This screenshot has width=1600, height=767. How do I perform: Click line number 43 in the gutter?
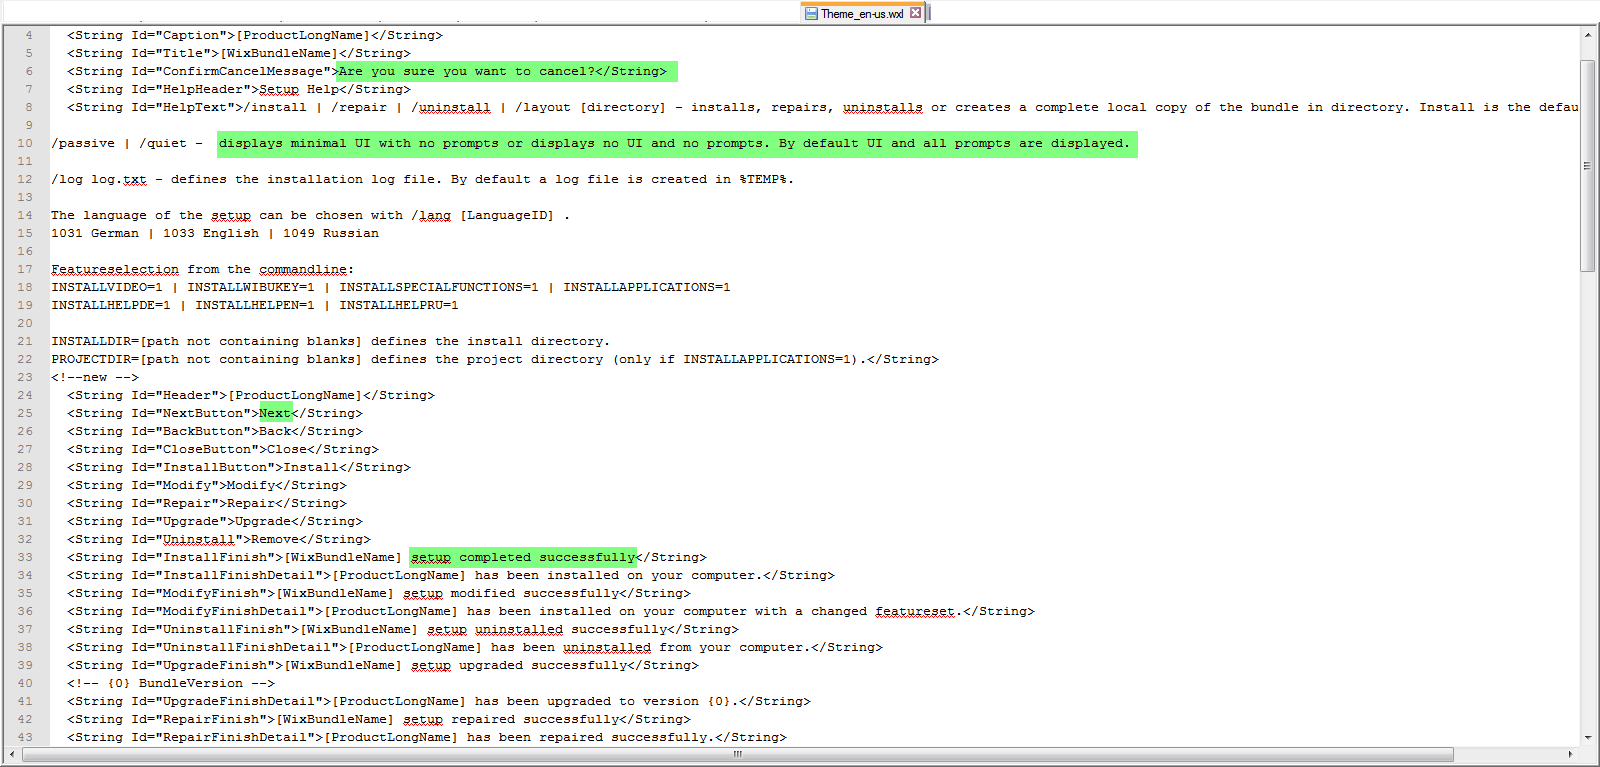[24, 737]
